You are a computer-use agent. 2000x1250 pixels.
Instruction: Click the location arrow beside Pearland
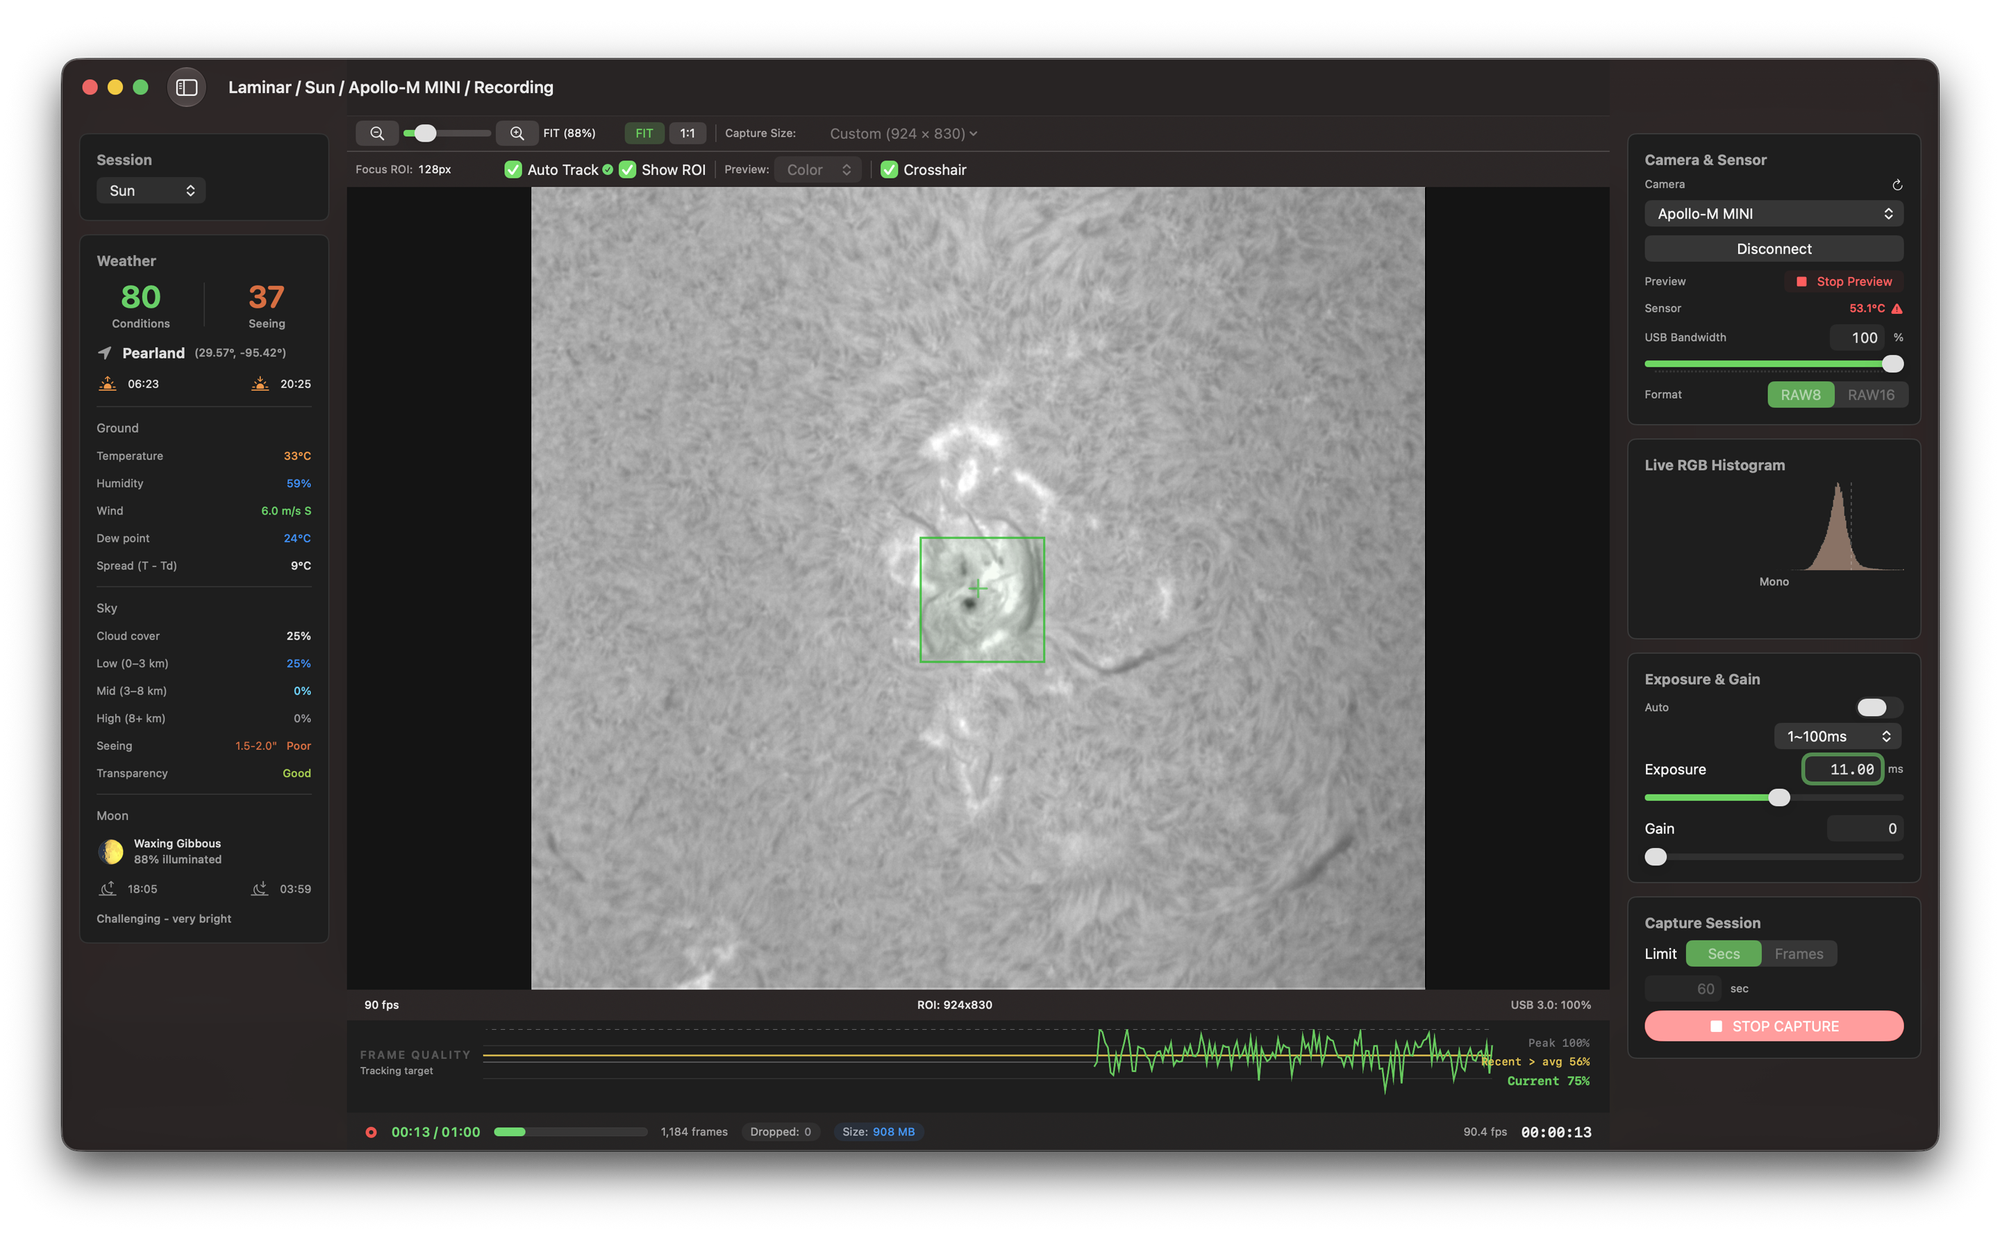tap(105, 353)
